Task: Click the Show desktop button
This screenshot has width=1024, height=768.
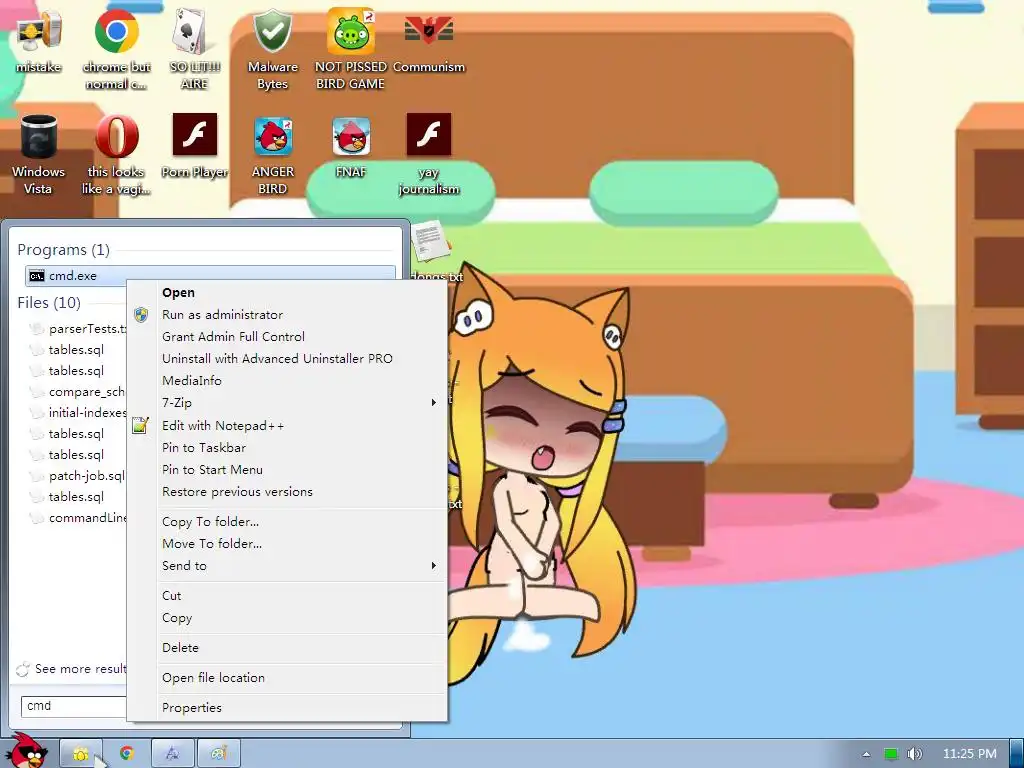Action: [x=1017, y=754]
